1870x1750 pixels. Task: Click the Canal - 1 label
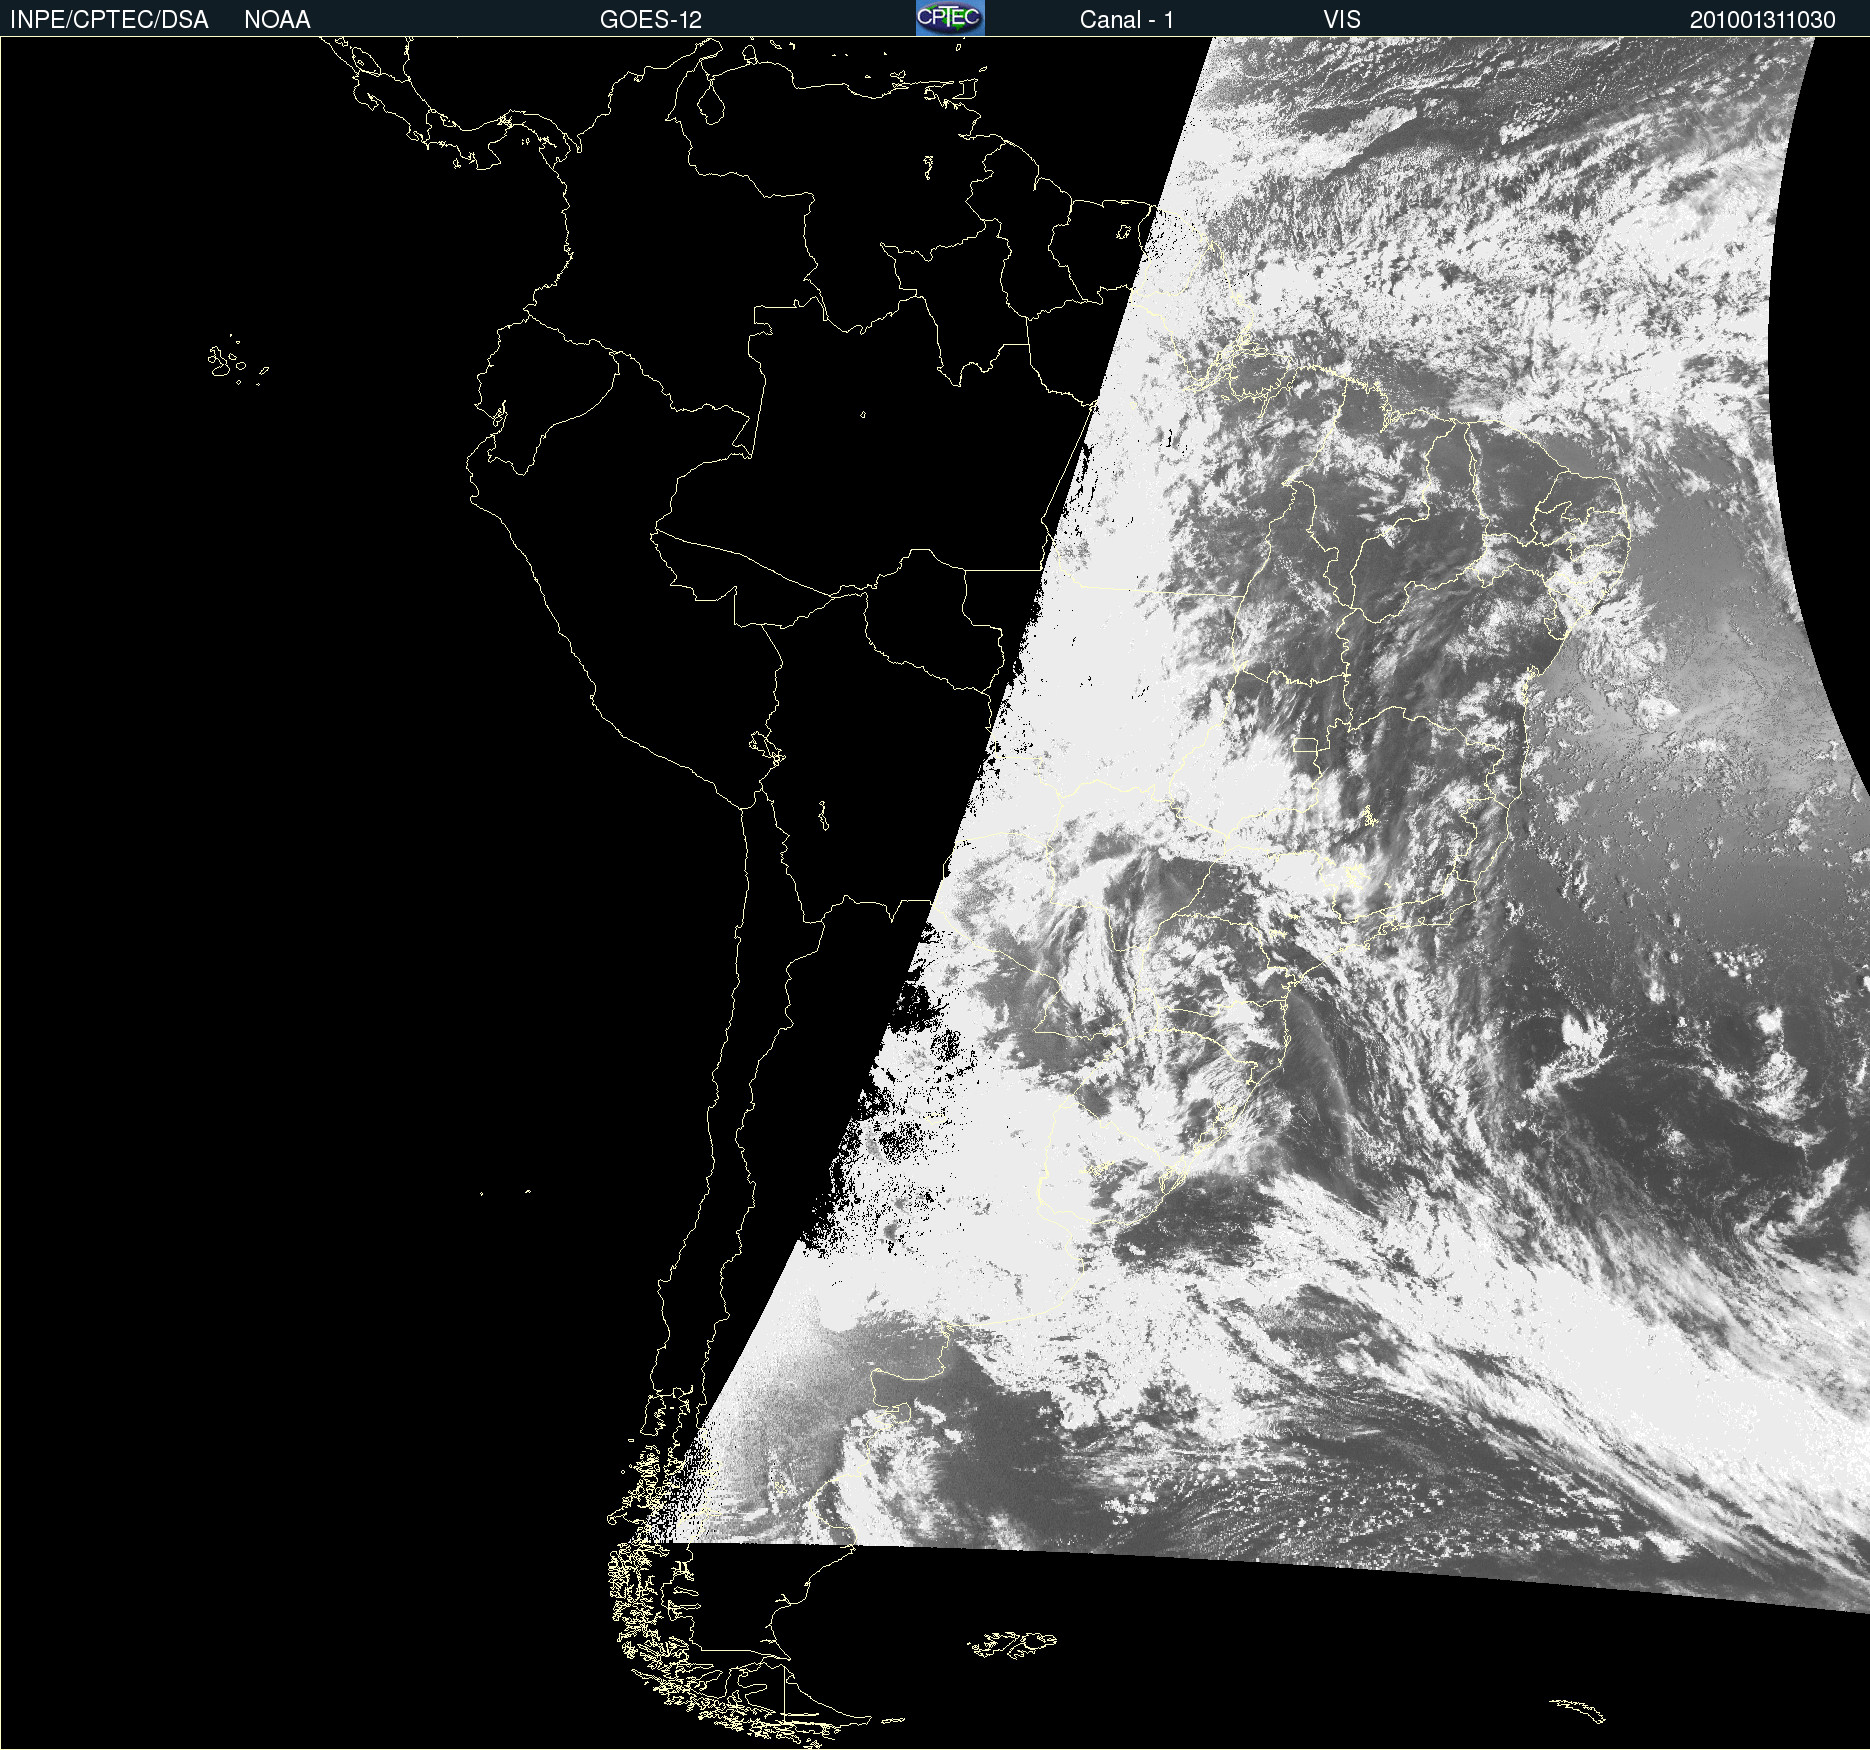pos(1127,20)
